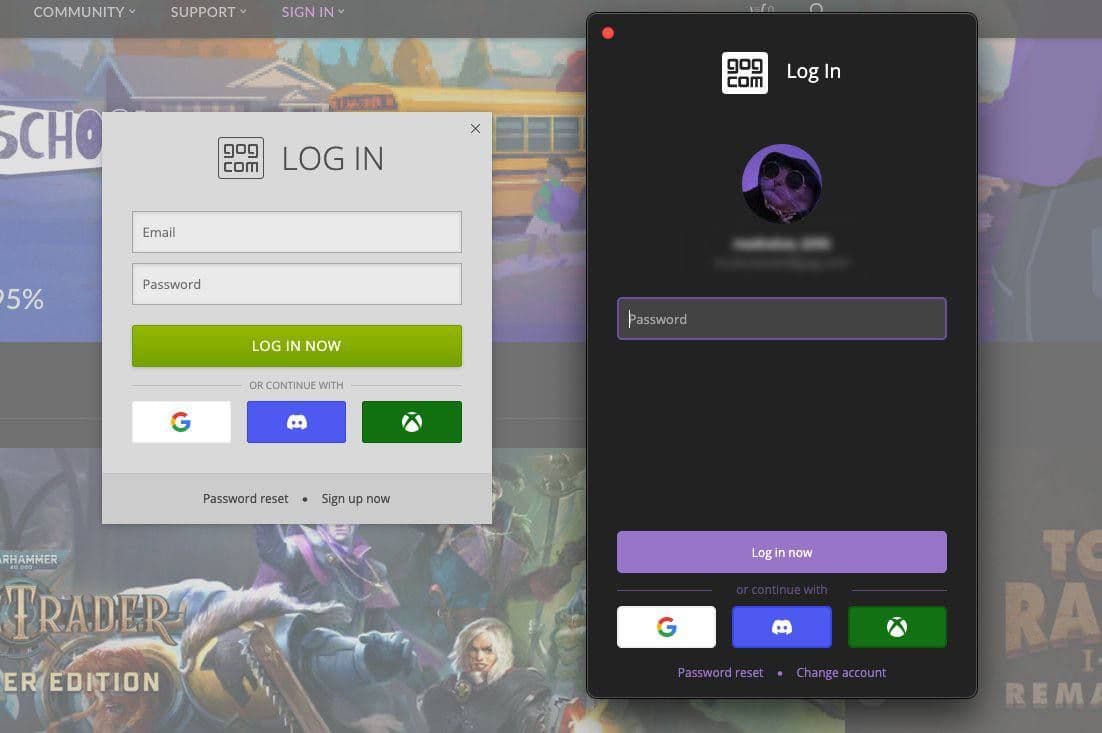Click the user avatar in dark window
The width and height of the screenshot is (1102, 733).
[x=782, y=183]
